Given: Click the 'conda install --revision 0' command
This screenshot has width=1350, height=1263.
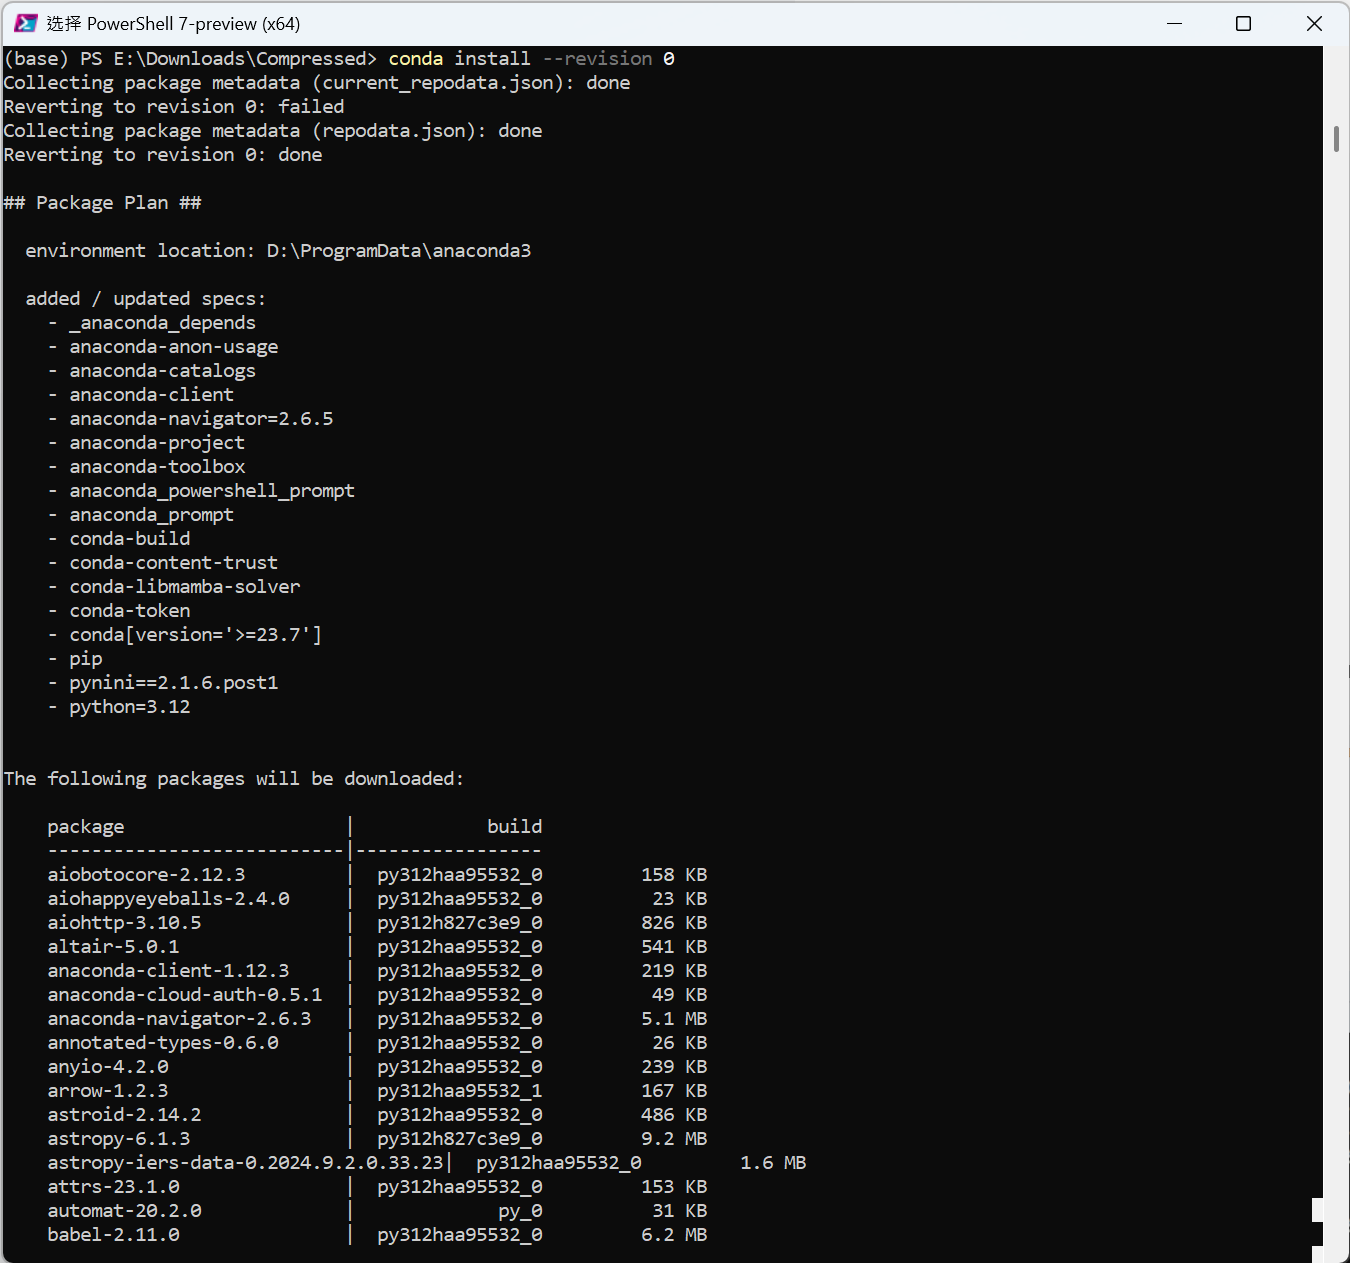Looking at the screenshot, I should [531, 59].
